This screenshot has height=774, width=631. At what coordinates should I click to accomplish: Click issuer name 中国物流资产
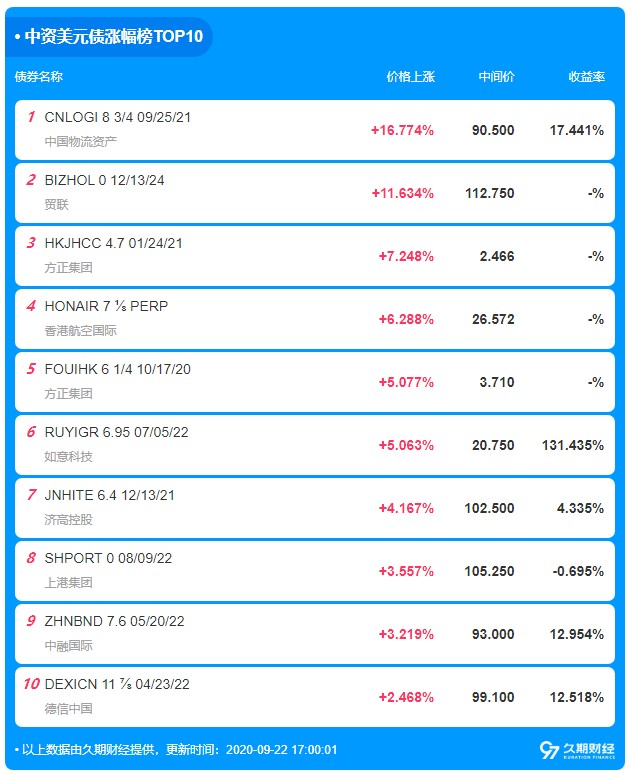(x=81, y=142)
